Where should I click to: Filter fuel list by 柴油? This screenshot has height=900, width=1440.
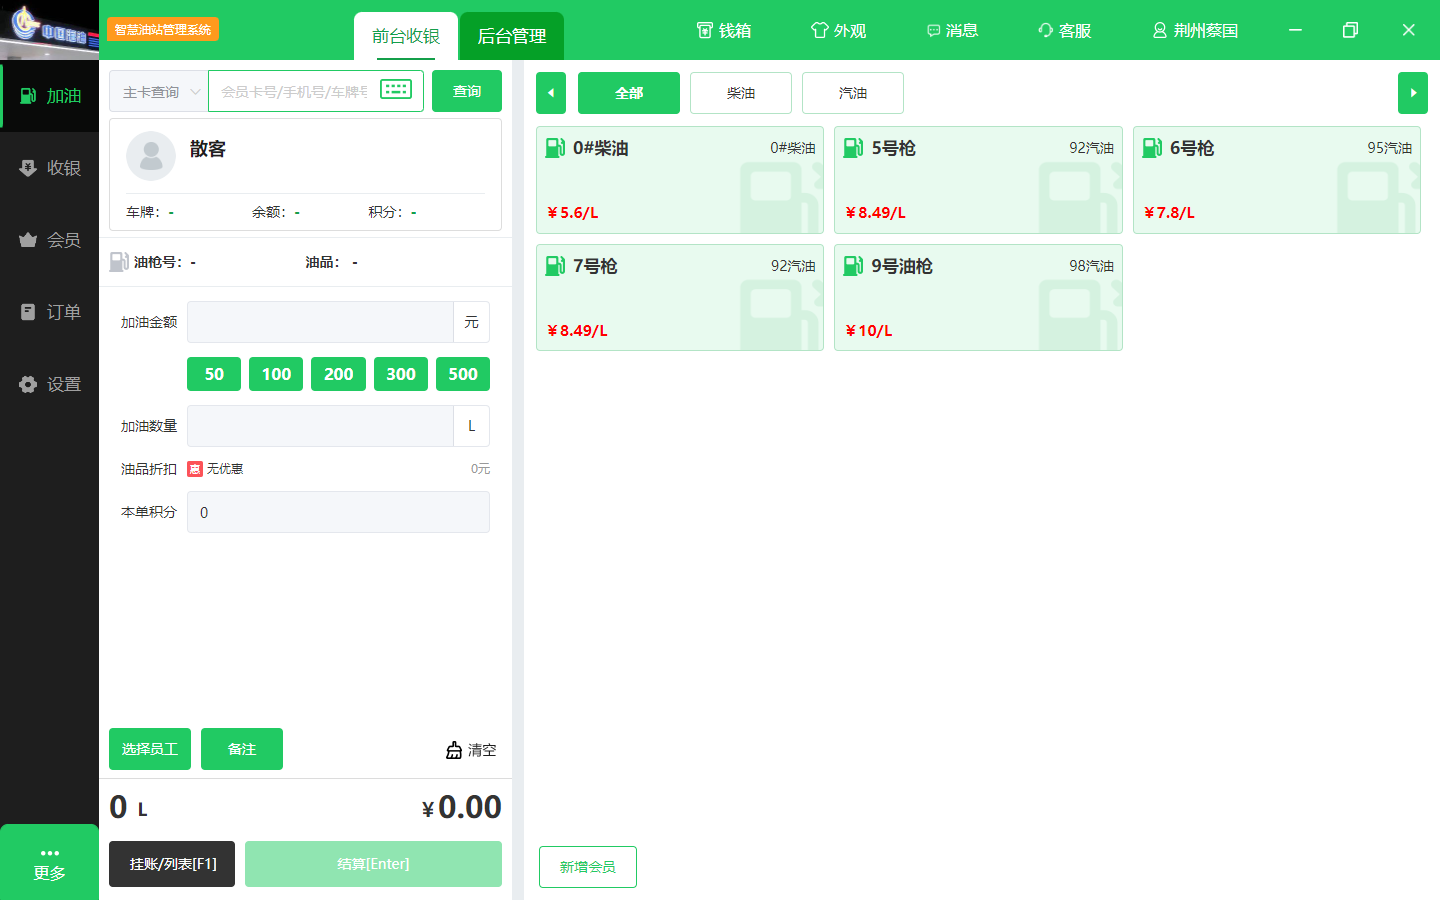point(741,93)
